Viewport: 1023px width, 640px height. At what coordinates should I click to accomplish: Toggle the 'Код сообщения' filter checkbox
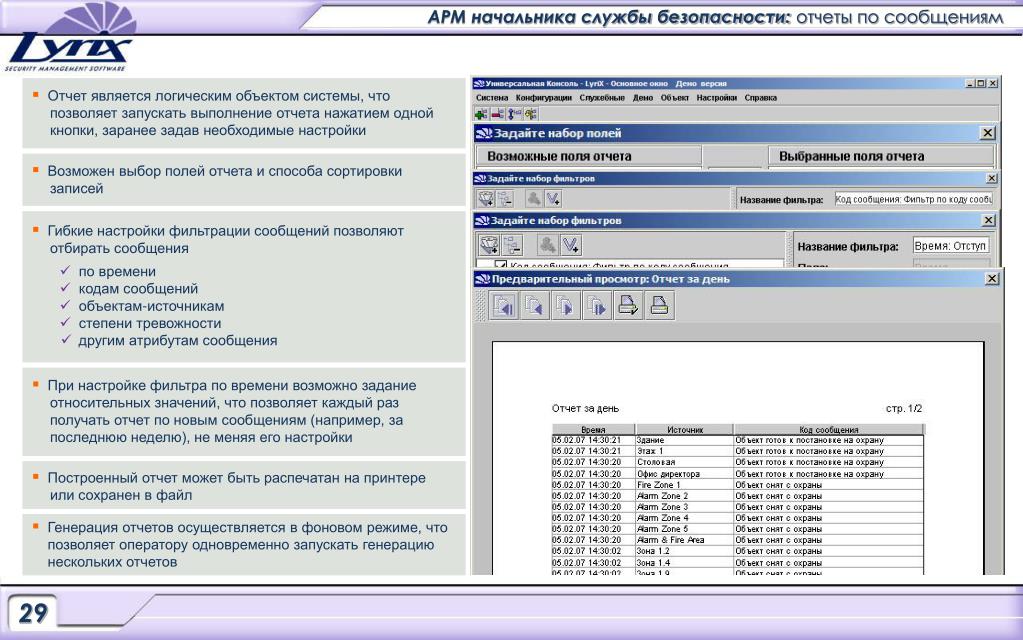click(500, 264)
